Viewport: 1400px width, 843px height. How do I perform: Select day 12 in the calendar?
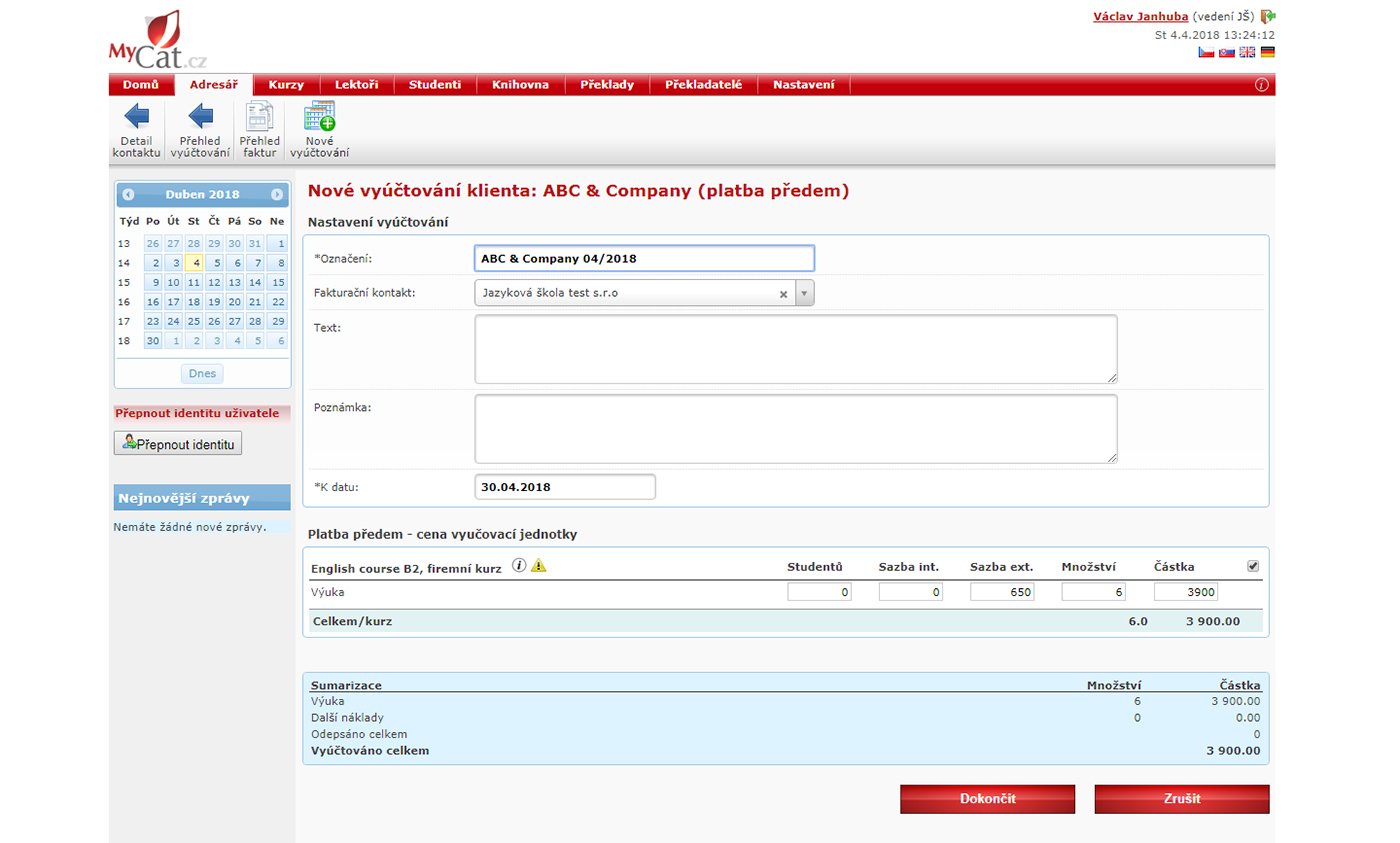[x=216, y=282]
